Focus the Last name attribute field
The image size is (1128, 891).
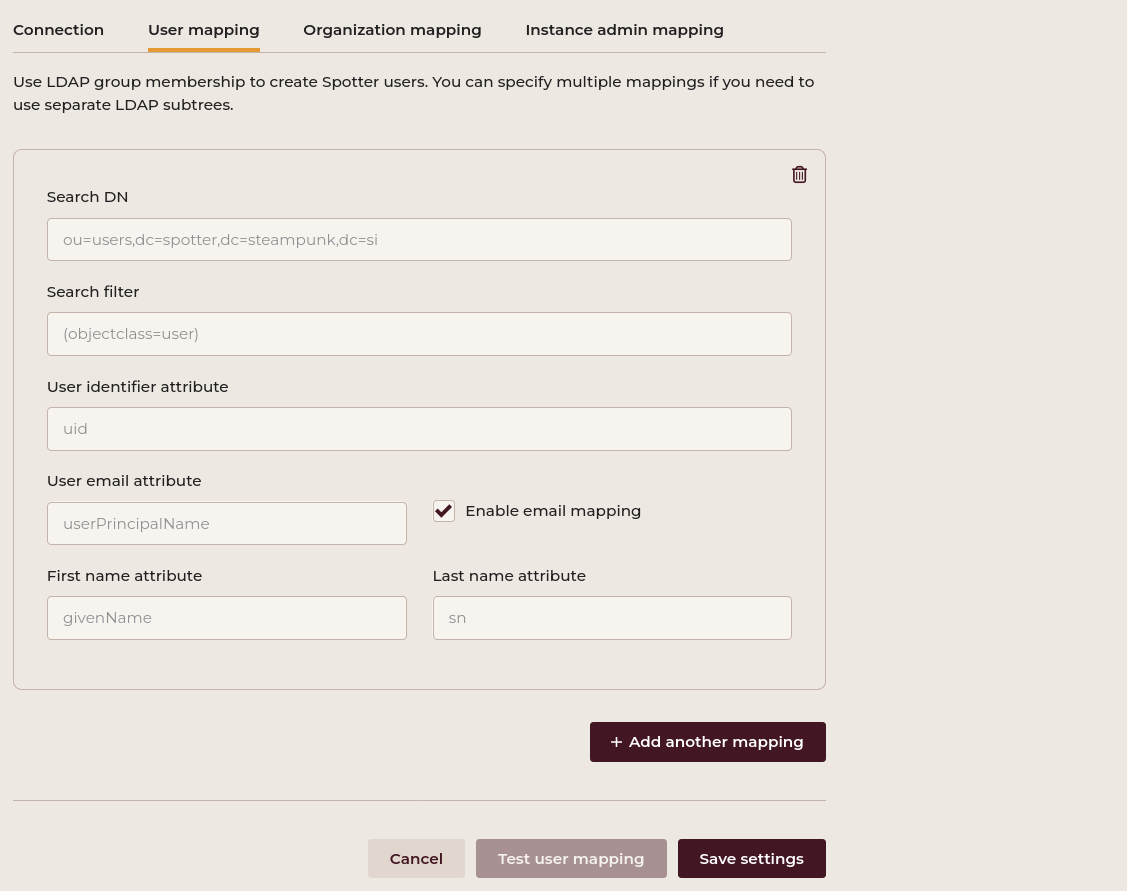tap(612, 618)
